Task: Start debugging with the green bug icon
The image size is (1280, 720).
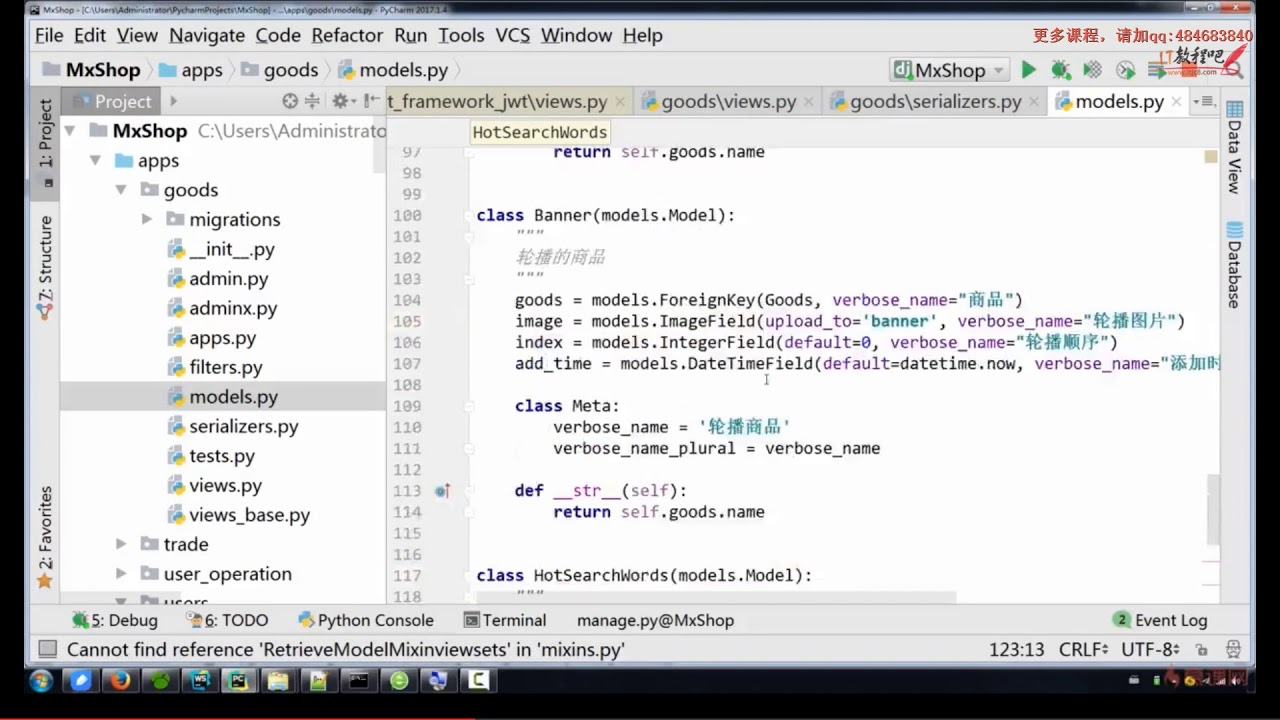Action: (x=1060, y=70)
